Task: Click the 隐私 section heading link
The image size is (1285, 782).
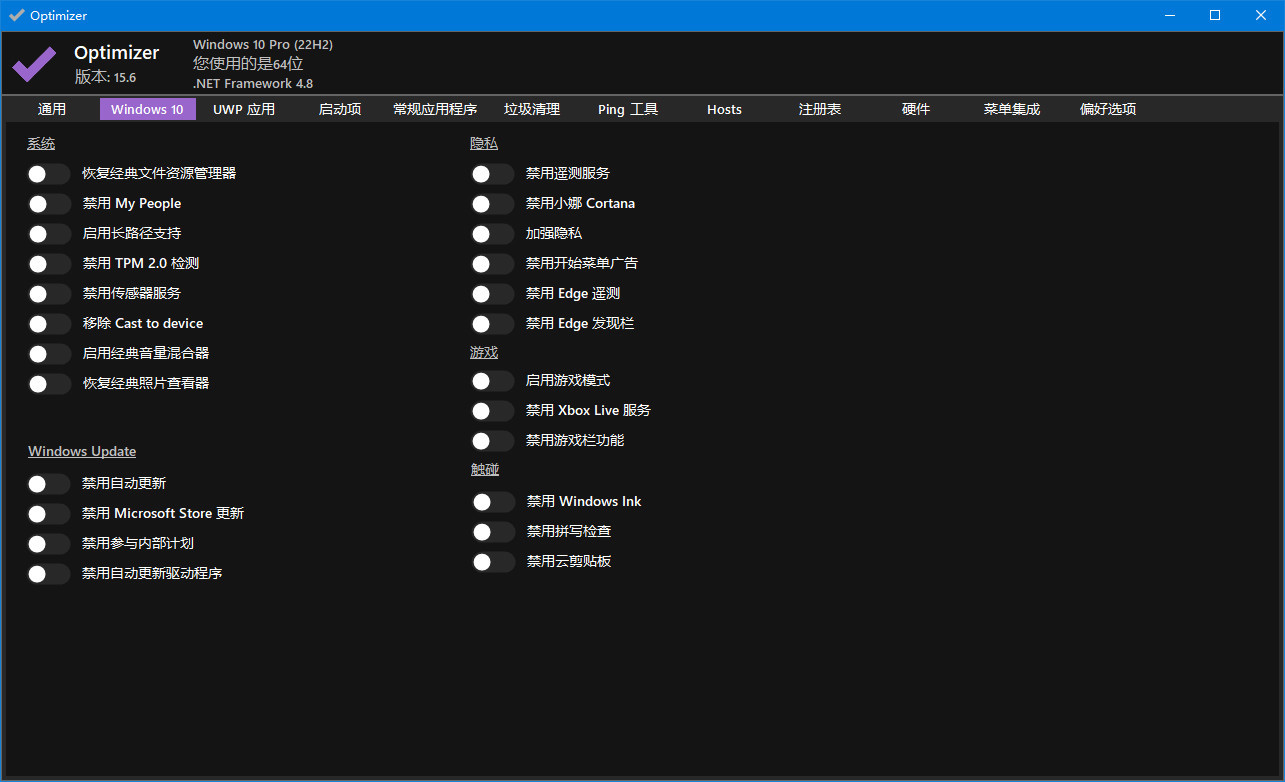Action: point(484,144)
